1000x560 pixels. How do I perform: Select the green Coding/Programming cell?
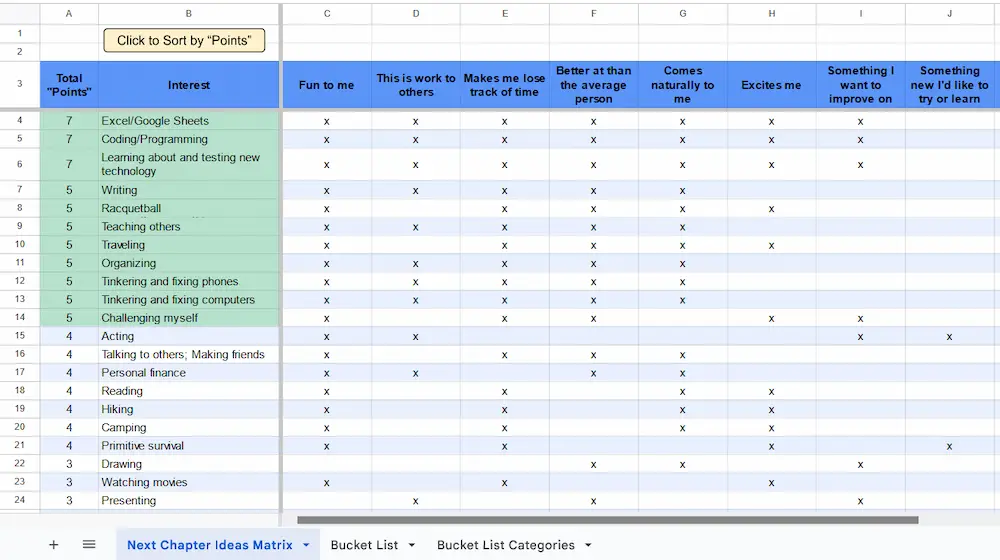point(189,139)
